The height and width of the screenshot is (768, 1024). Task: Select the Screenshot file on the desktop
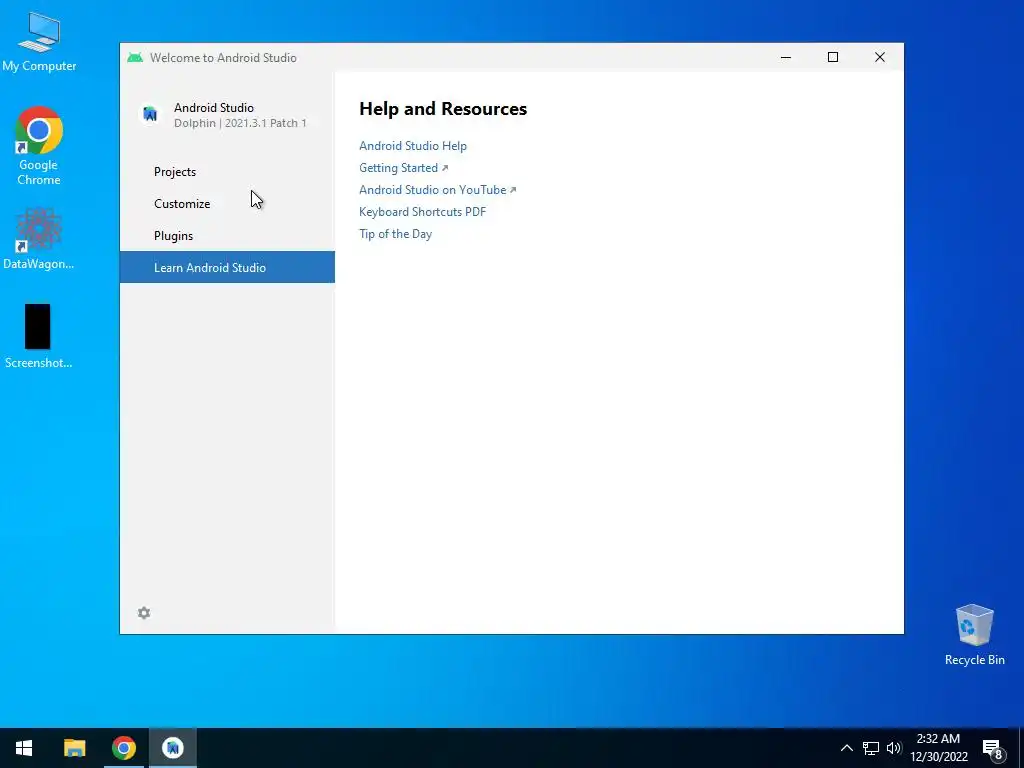pos(38,336)
